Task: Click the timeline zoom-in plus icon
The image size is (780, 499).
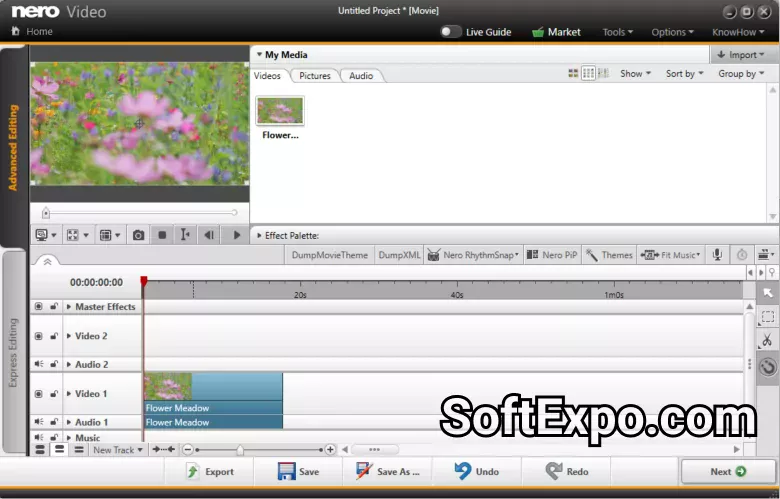Action: tap(330, 450)
